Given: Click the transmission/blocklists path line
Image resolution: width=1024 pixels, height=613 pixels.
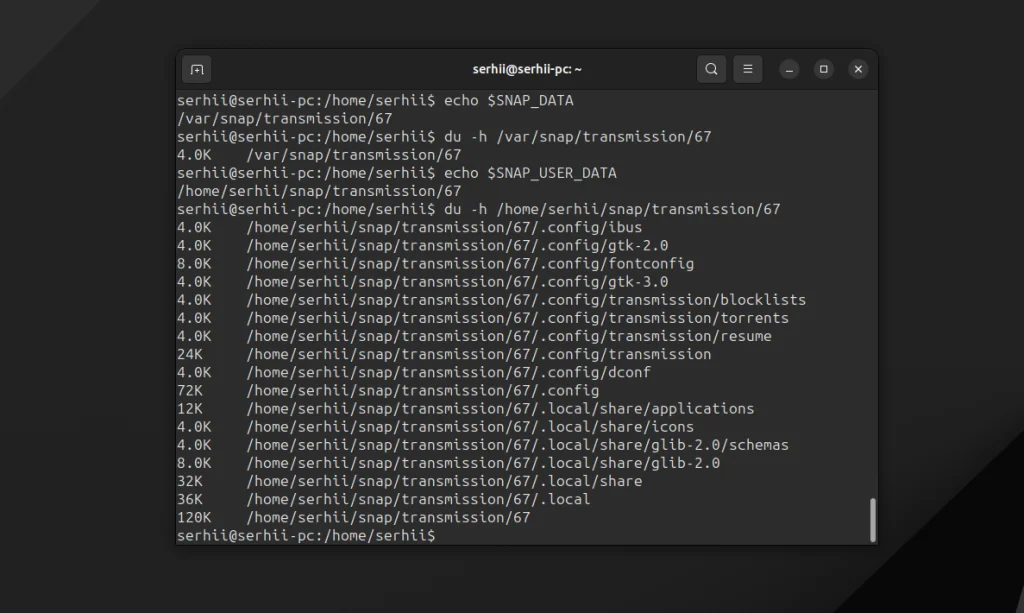Looking at the screenshot, I should pyautogui.click(x=526, y=300).
